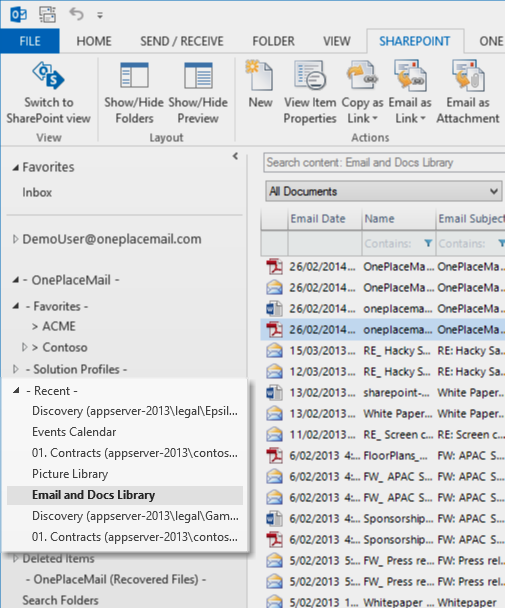Click the Search content input field
Image resolution: width=505 pixels, height=608 pixels.
point(384,162)
